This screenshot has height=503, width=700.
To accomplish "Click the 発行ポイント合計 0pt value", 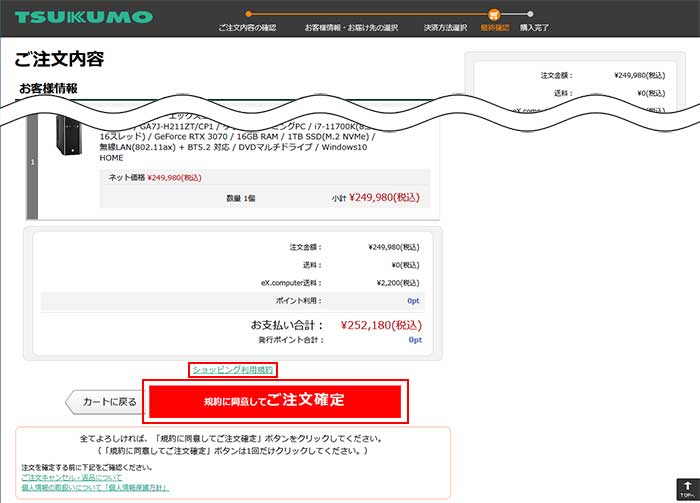I will (x=415, y=340).
